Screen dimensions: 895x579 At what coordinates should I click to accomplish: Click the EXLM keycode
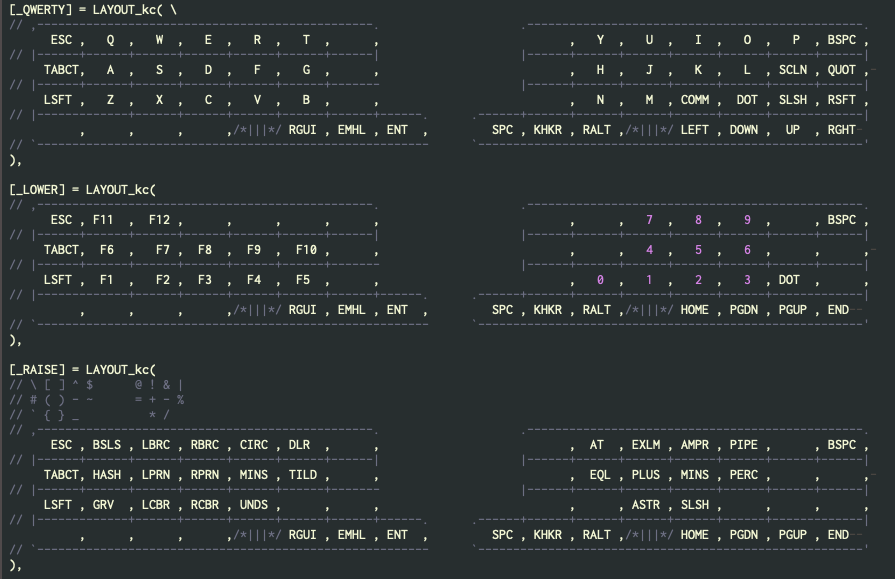pyautogui.click(x=646, y=445)
